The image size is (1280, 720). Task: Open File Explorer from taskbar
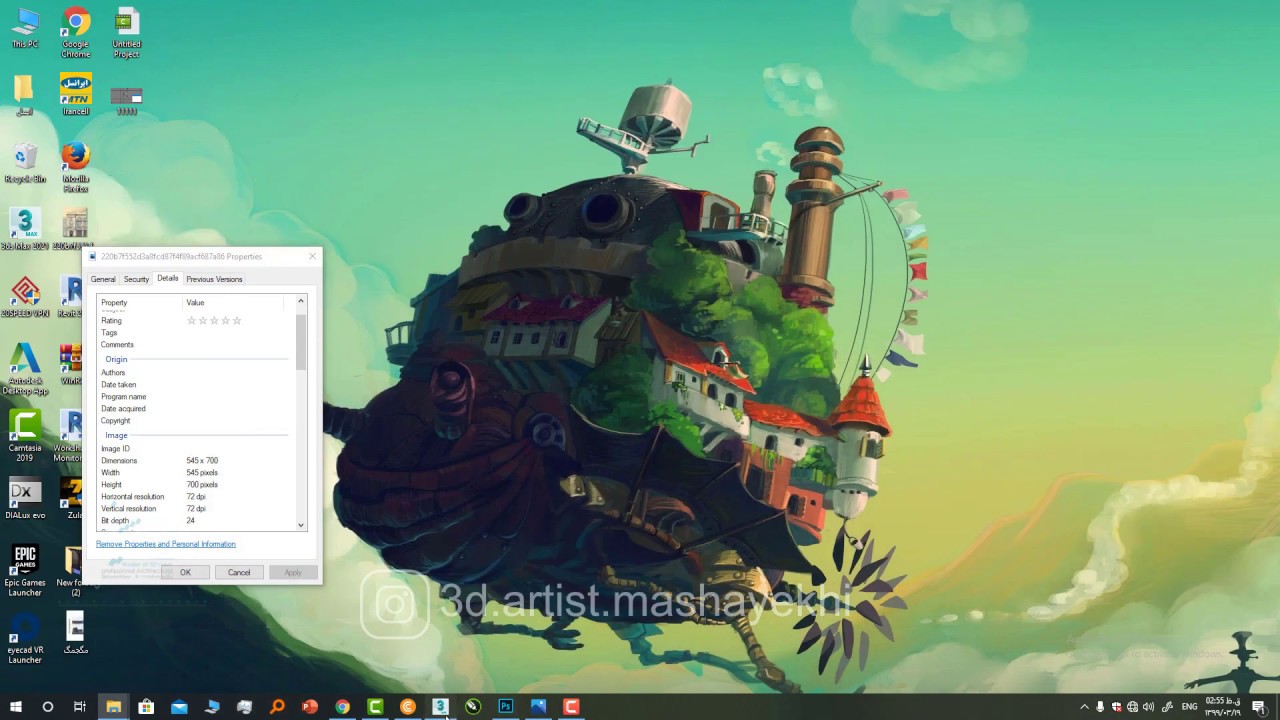113,706
